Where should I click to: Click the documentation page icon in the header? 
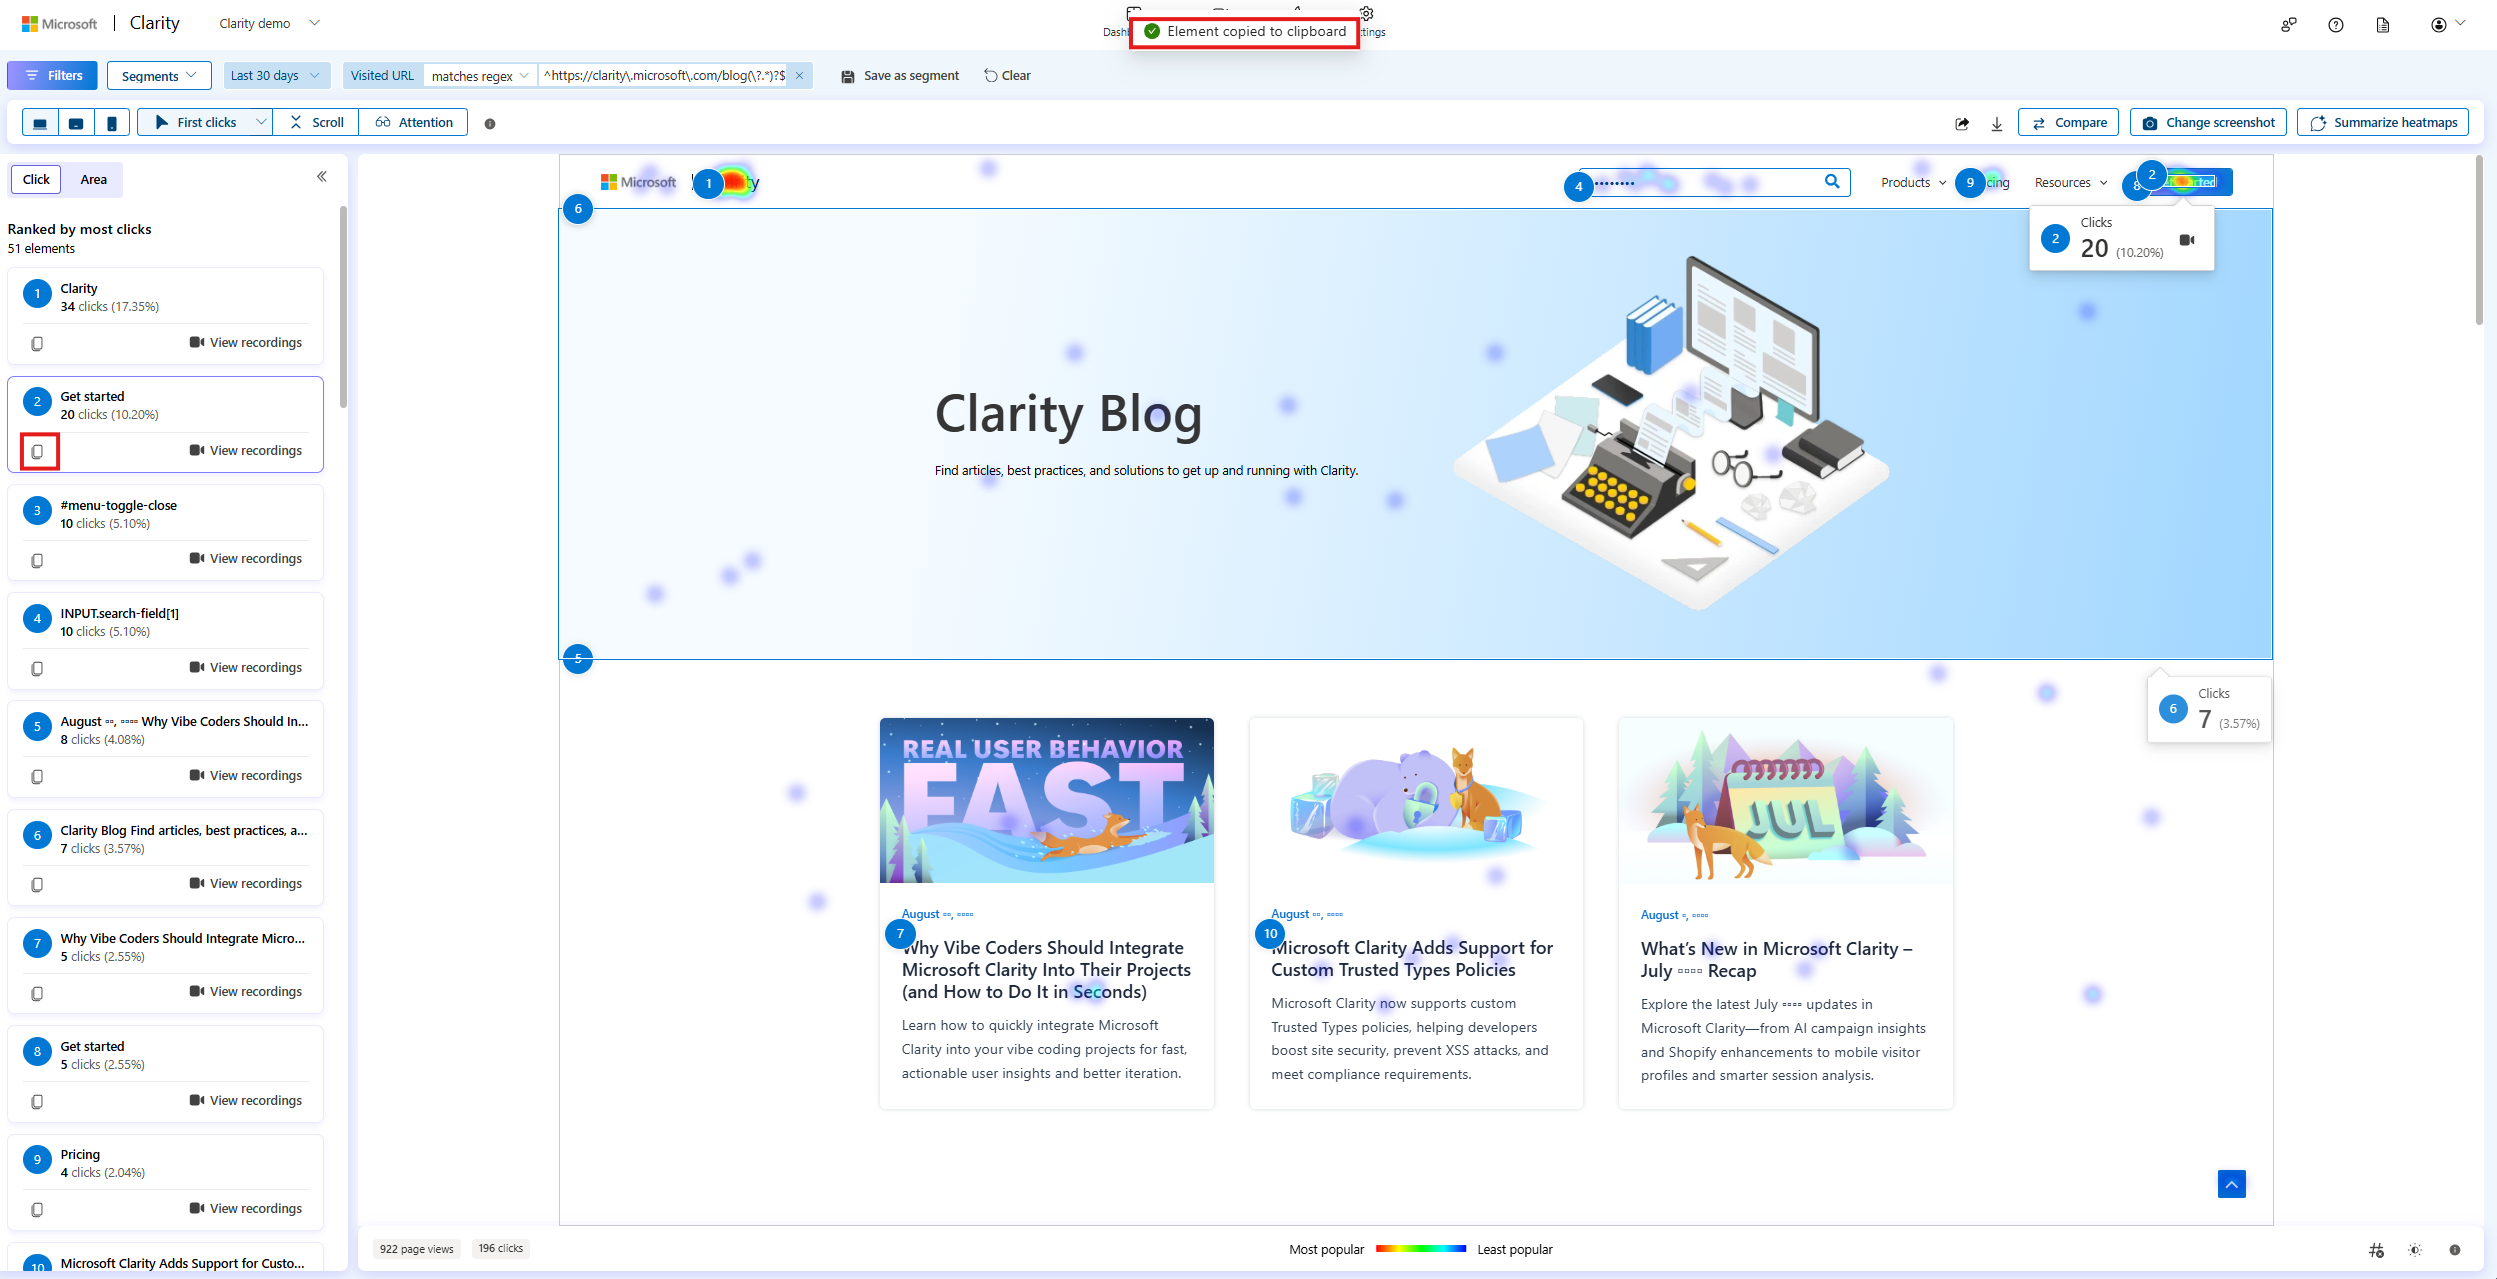[x=2383, y=24]
